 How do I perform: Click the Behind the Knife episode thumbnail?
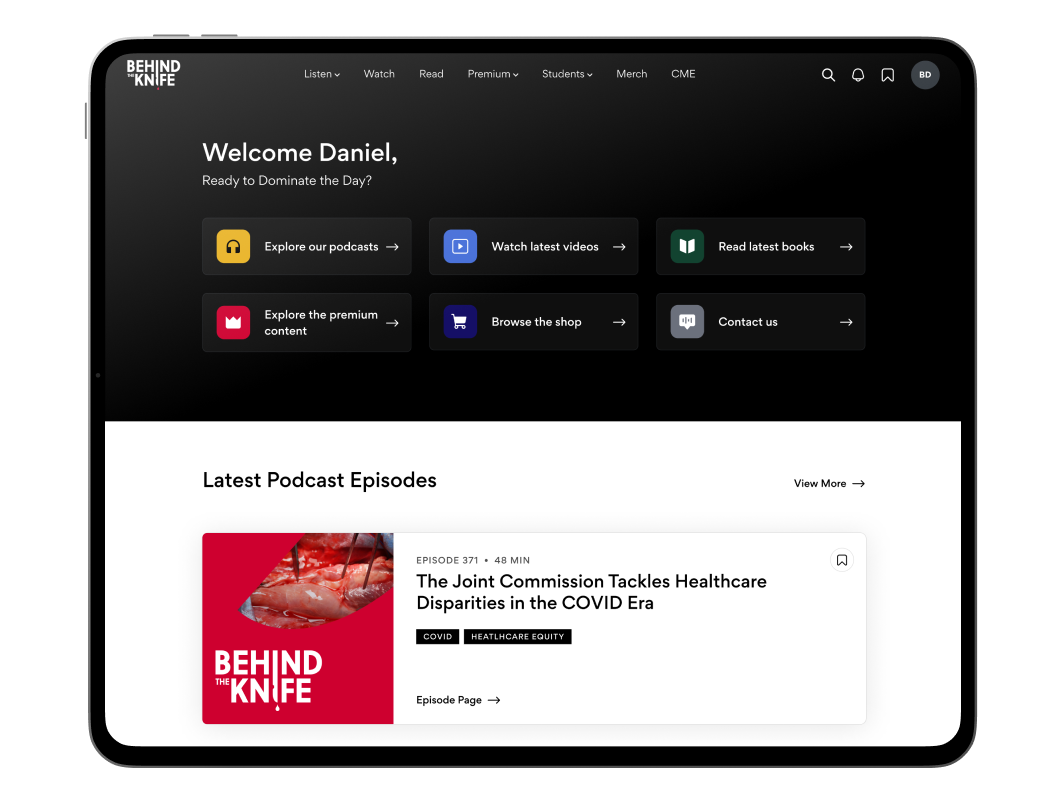pos(298,628)
